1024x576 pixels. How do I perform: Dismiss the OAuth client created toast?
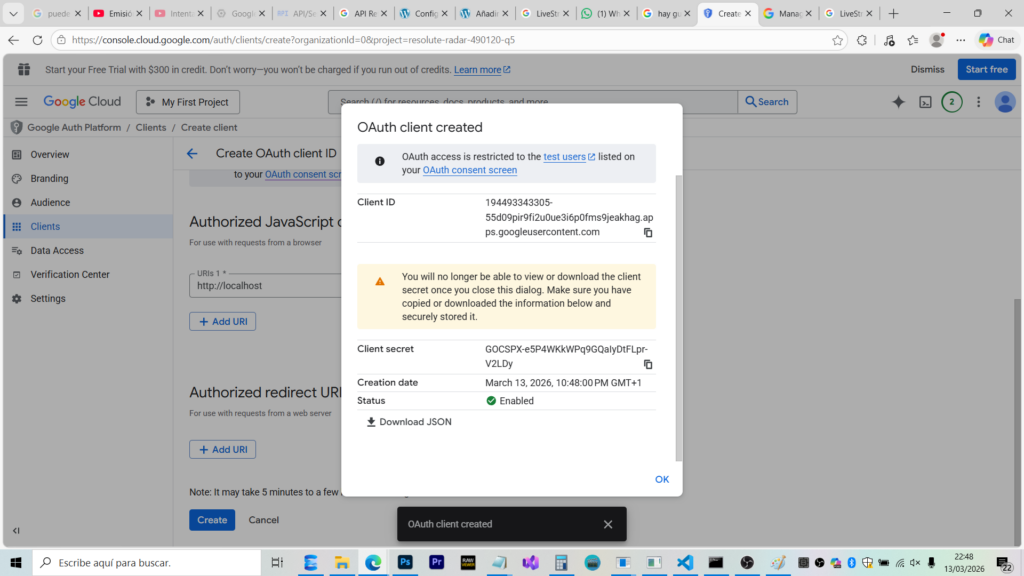607,524
